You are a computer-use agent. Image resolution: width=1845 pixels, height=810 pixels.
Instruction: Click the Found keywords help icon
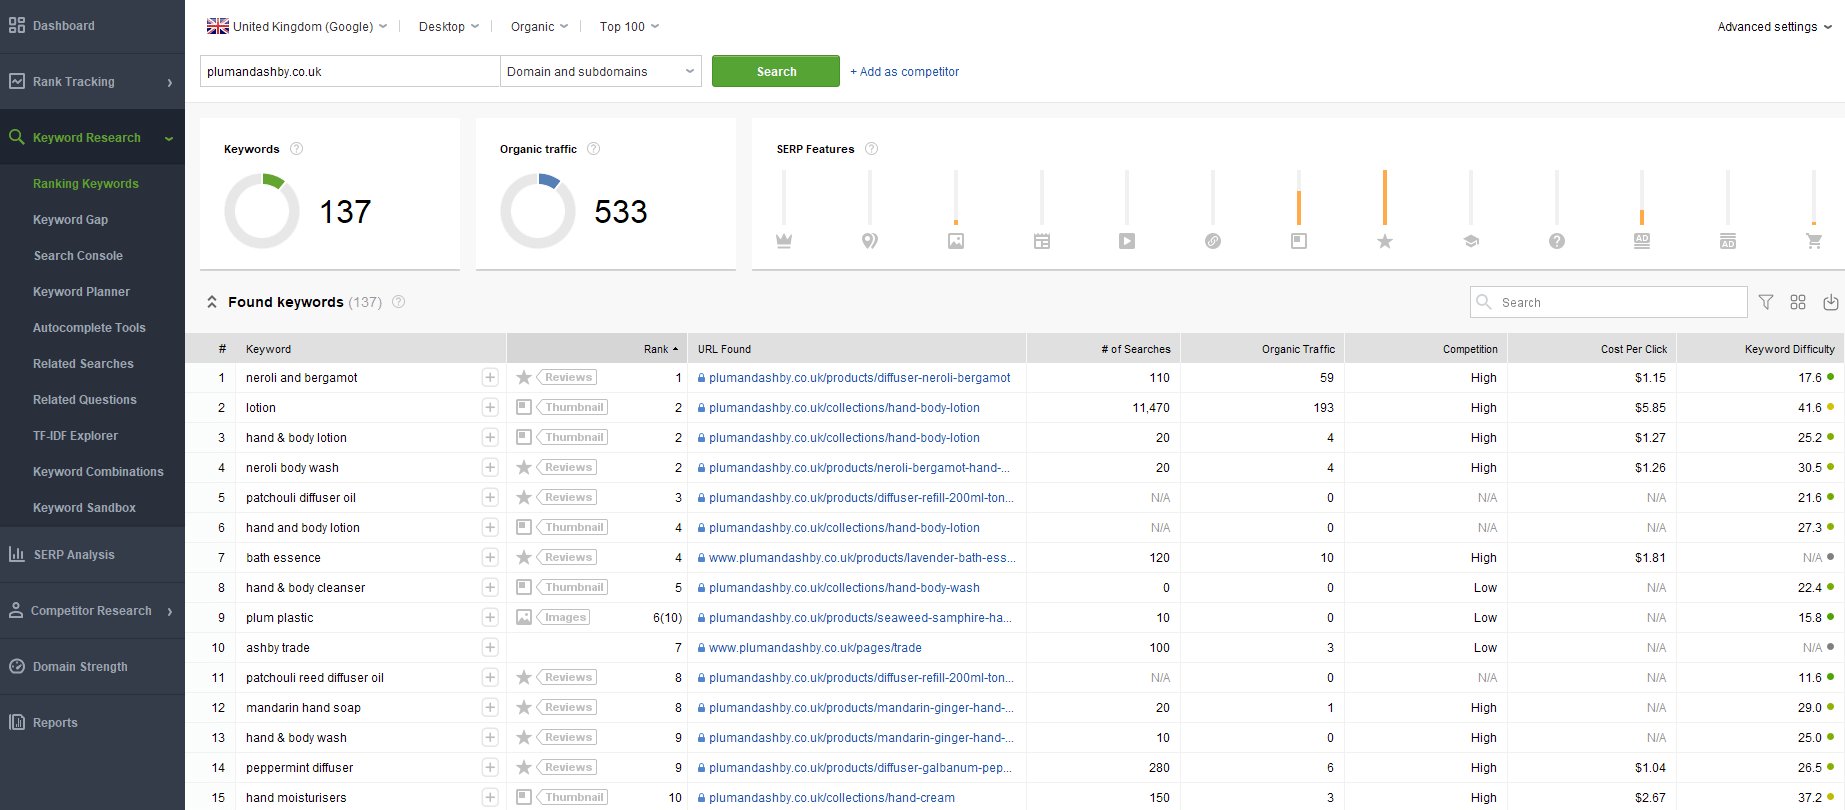(x=399, y=302)
